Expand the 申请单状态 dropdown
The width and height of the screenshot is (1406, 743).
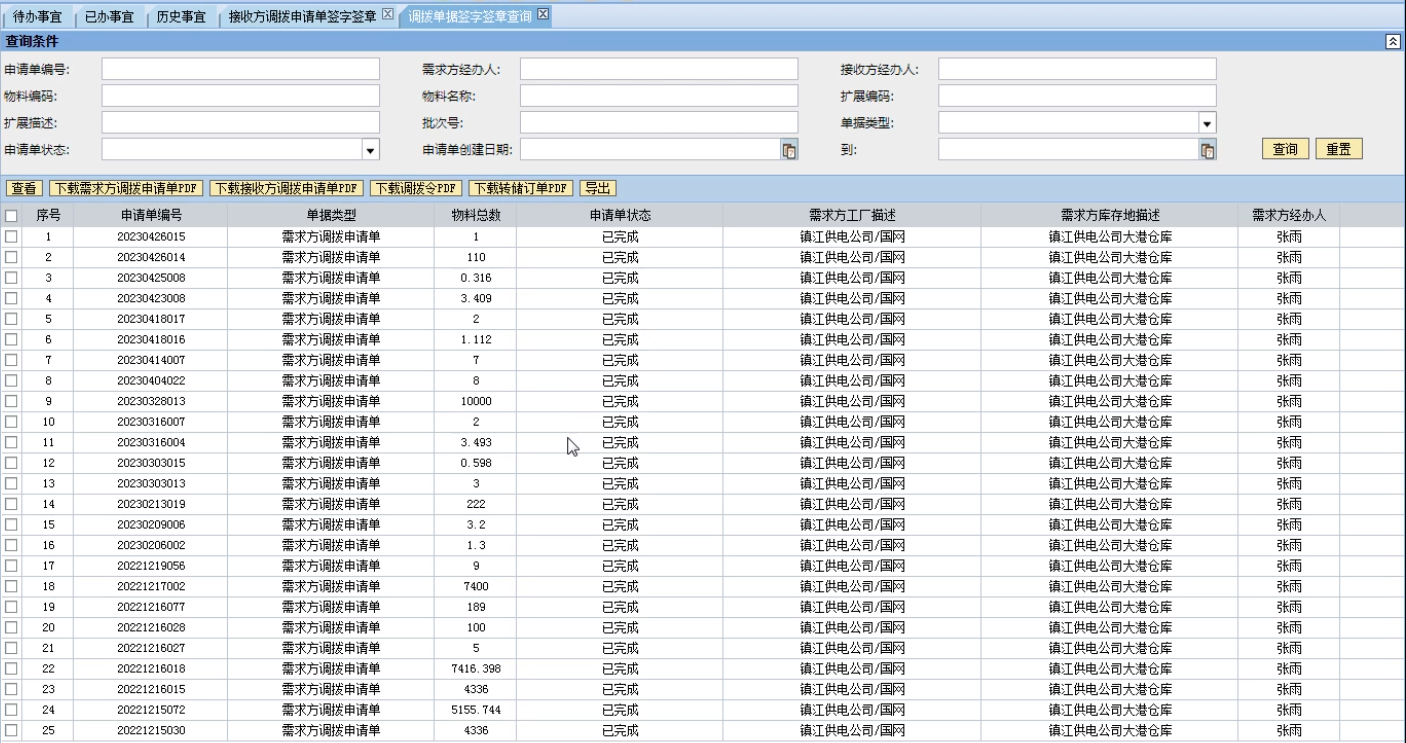click(x=371, y=150)
